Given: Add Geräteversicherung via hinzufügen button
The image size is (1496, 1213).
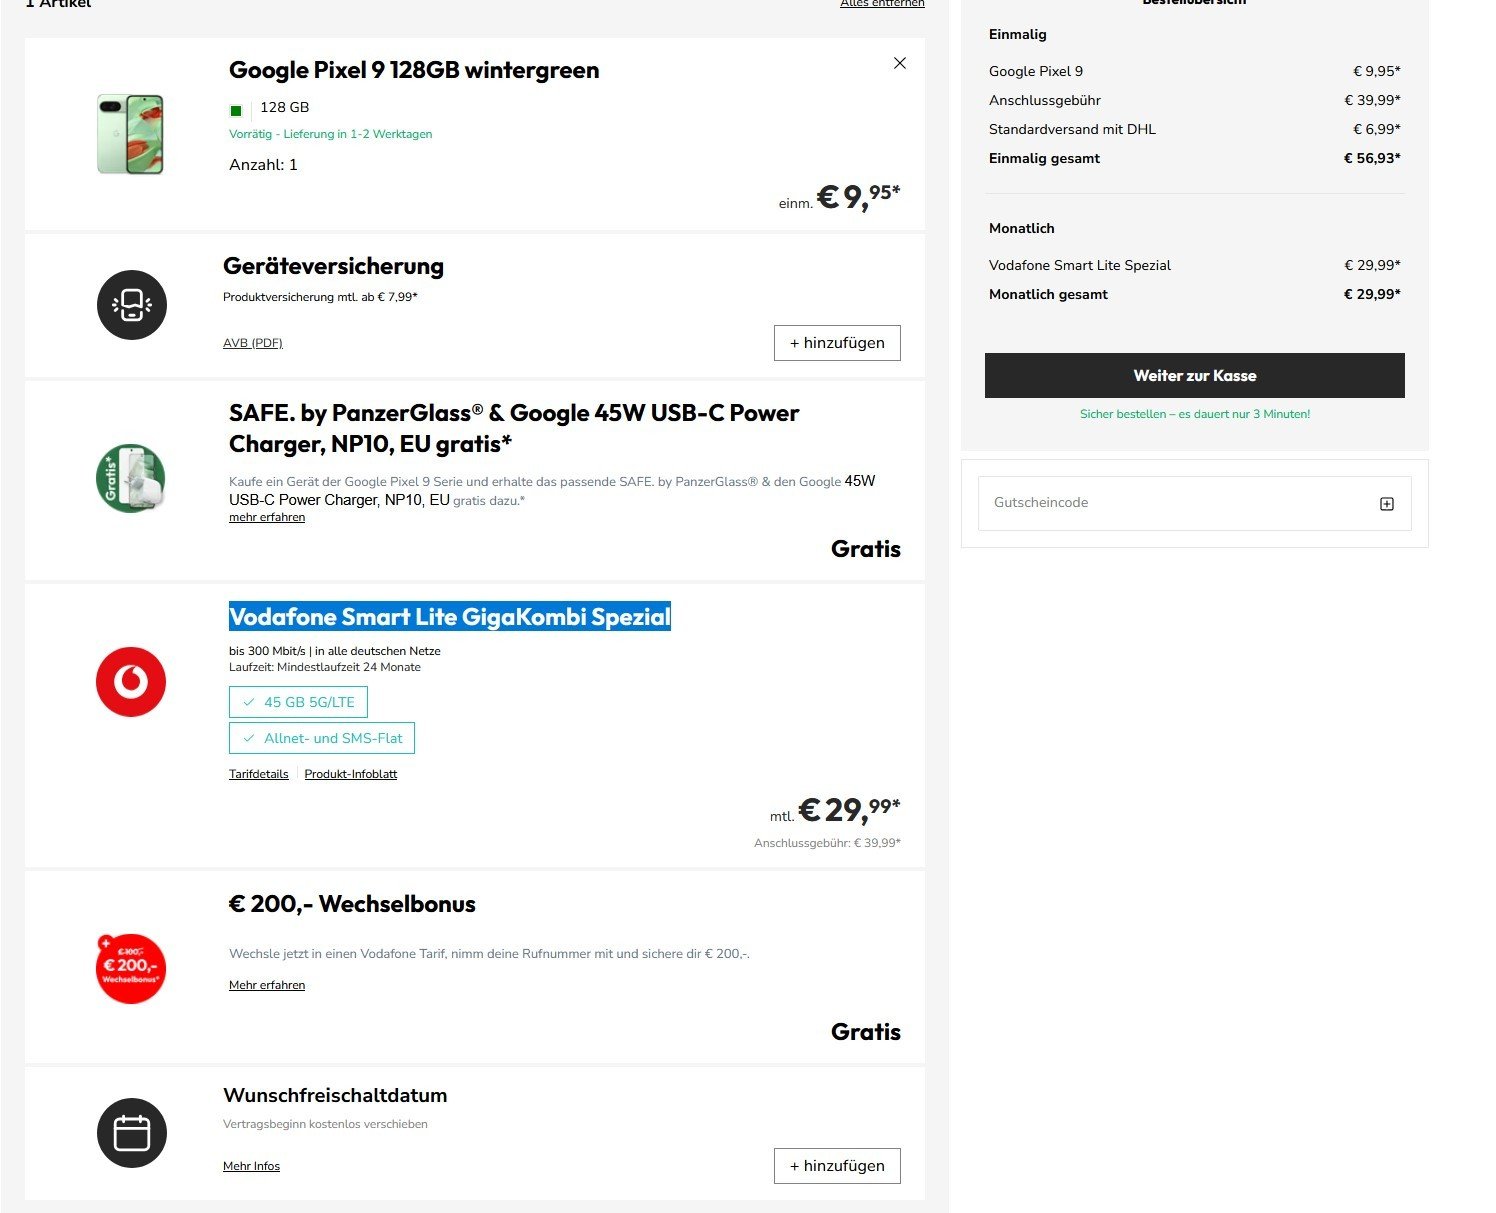Looking at the screenshot, I should tap(836, 343).
